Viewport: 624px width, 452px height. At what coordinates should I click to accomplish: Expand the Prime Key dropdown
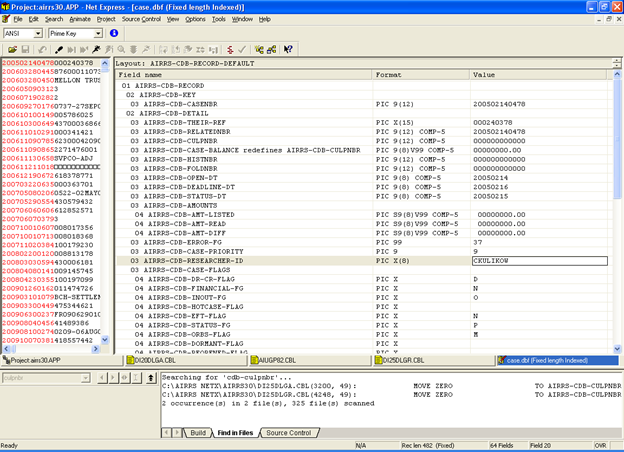tap(100, 33)
